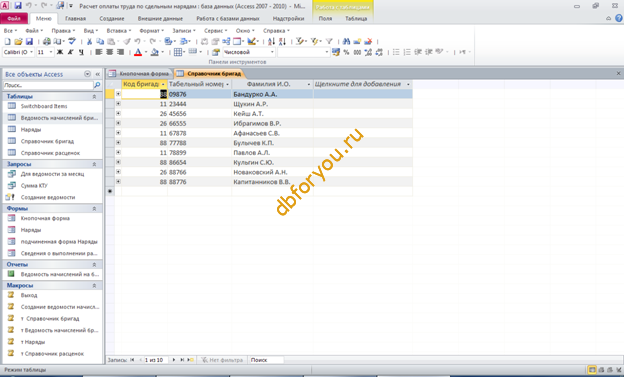Image resolution: width=624 pixels, height=377 pixels.
Task: Apply Underline (Ч) formatting
Action: [81, 52]
